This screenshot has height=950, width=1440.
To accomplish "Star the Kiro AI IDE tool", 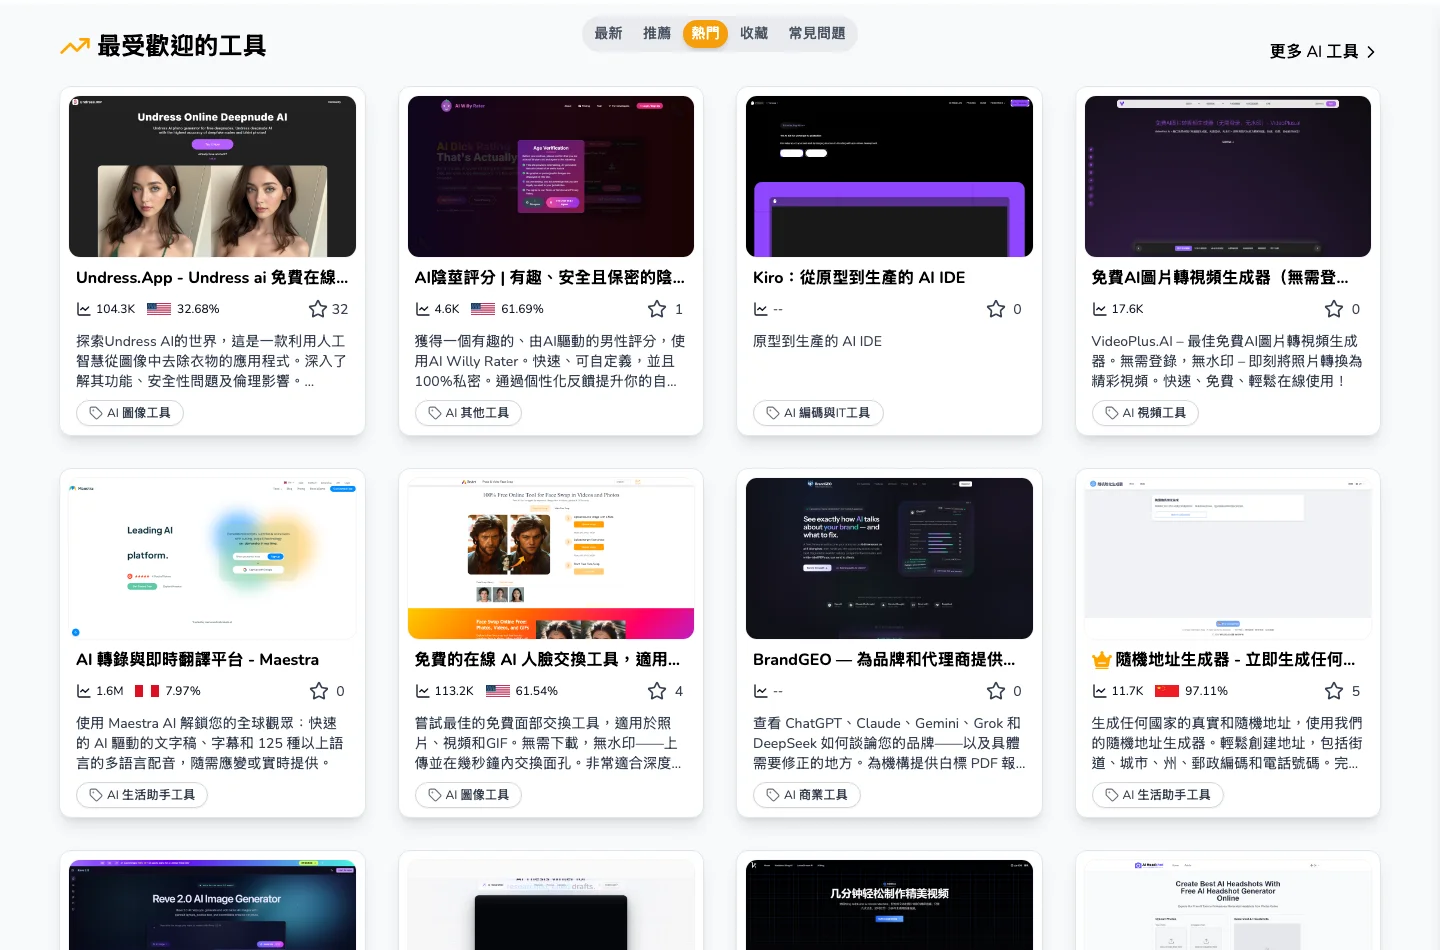I will point(996,309).
